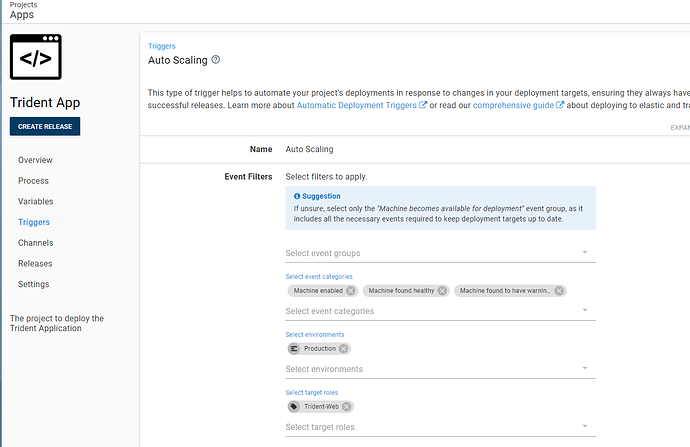This screenshot has width=690, height=447.
Task: Expand the Select event categories dropdown
Action: [x=585, y=311]
